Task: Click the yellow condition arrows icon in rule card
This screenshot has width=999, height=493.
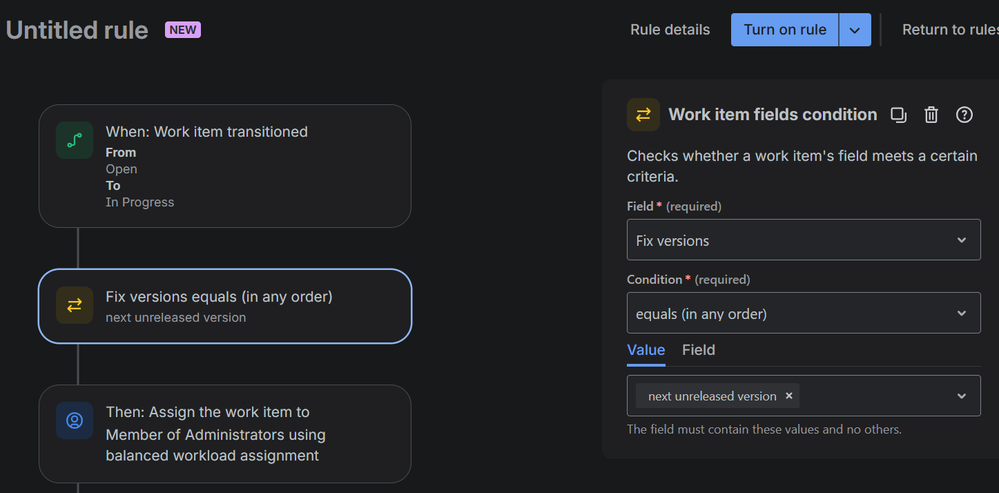Action: coord(75,305)
